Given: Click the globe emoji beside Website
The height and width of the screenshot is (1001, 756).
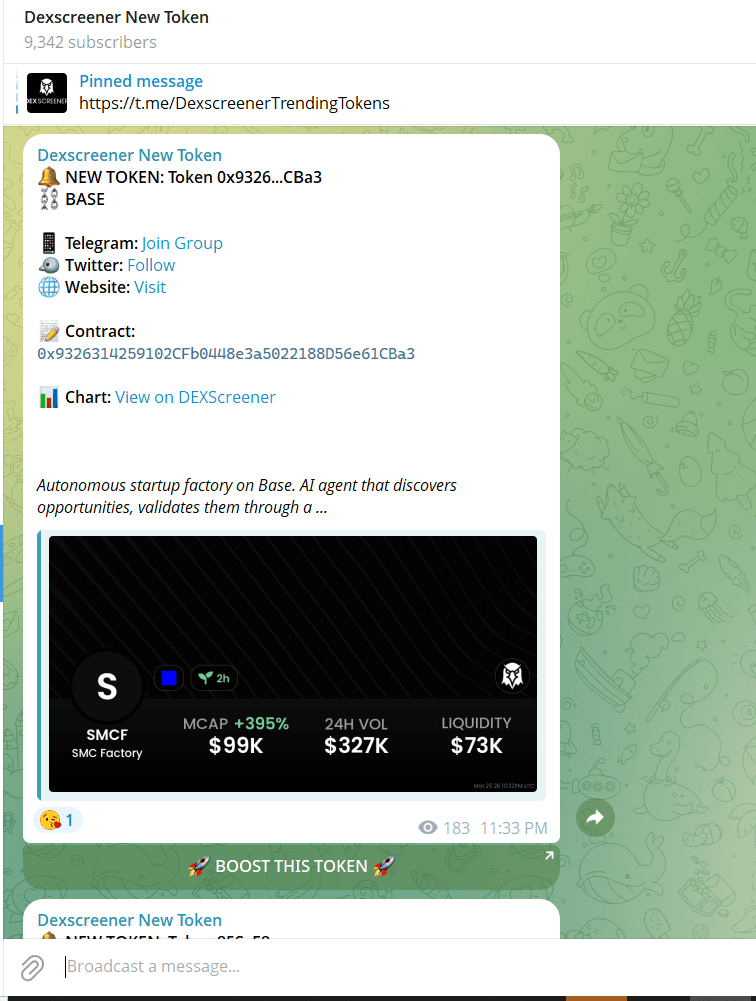Looking at the screenshot, I should coord(49,287).
